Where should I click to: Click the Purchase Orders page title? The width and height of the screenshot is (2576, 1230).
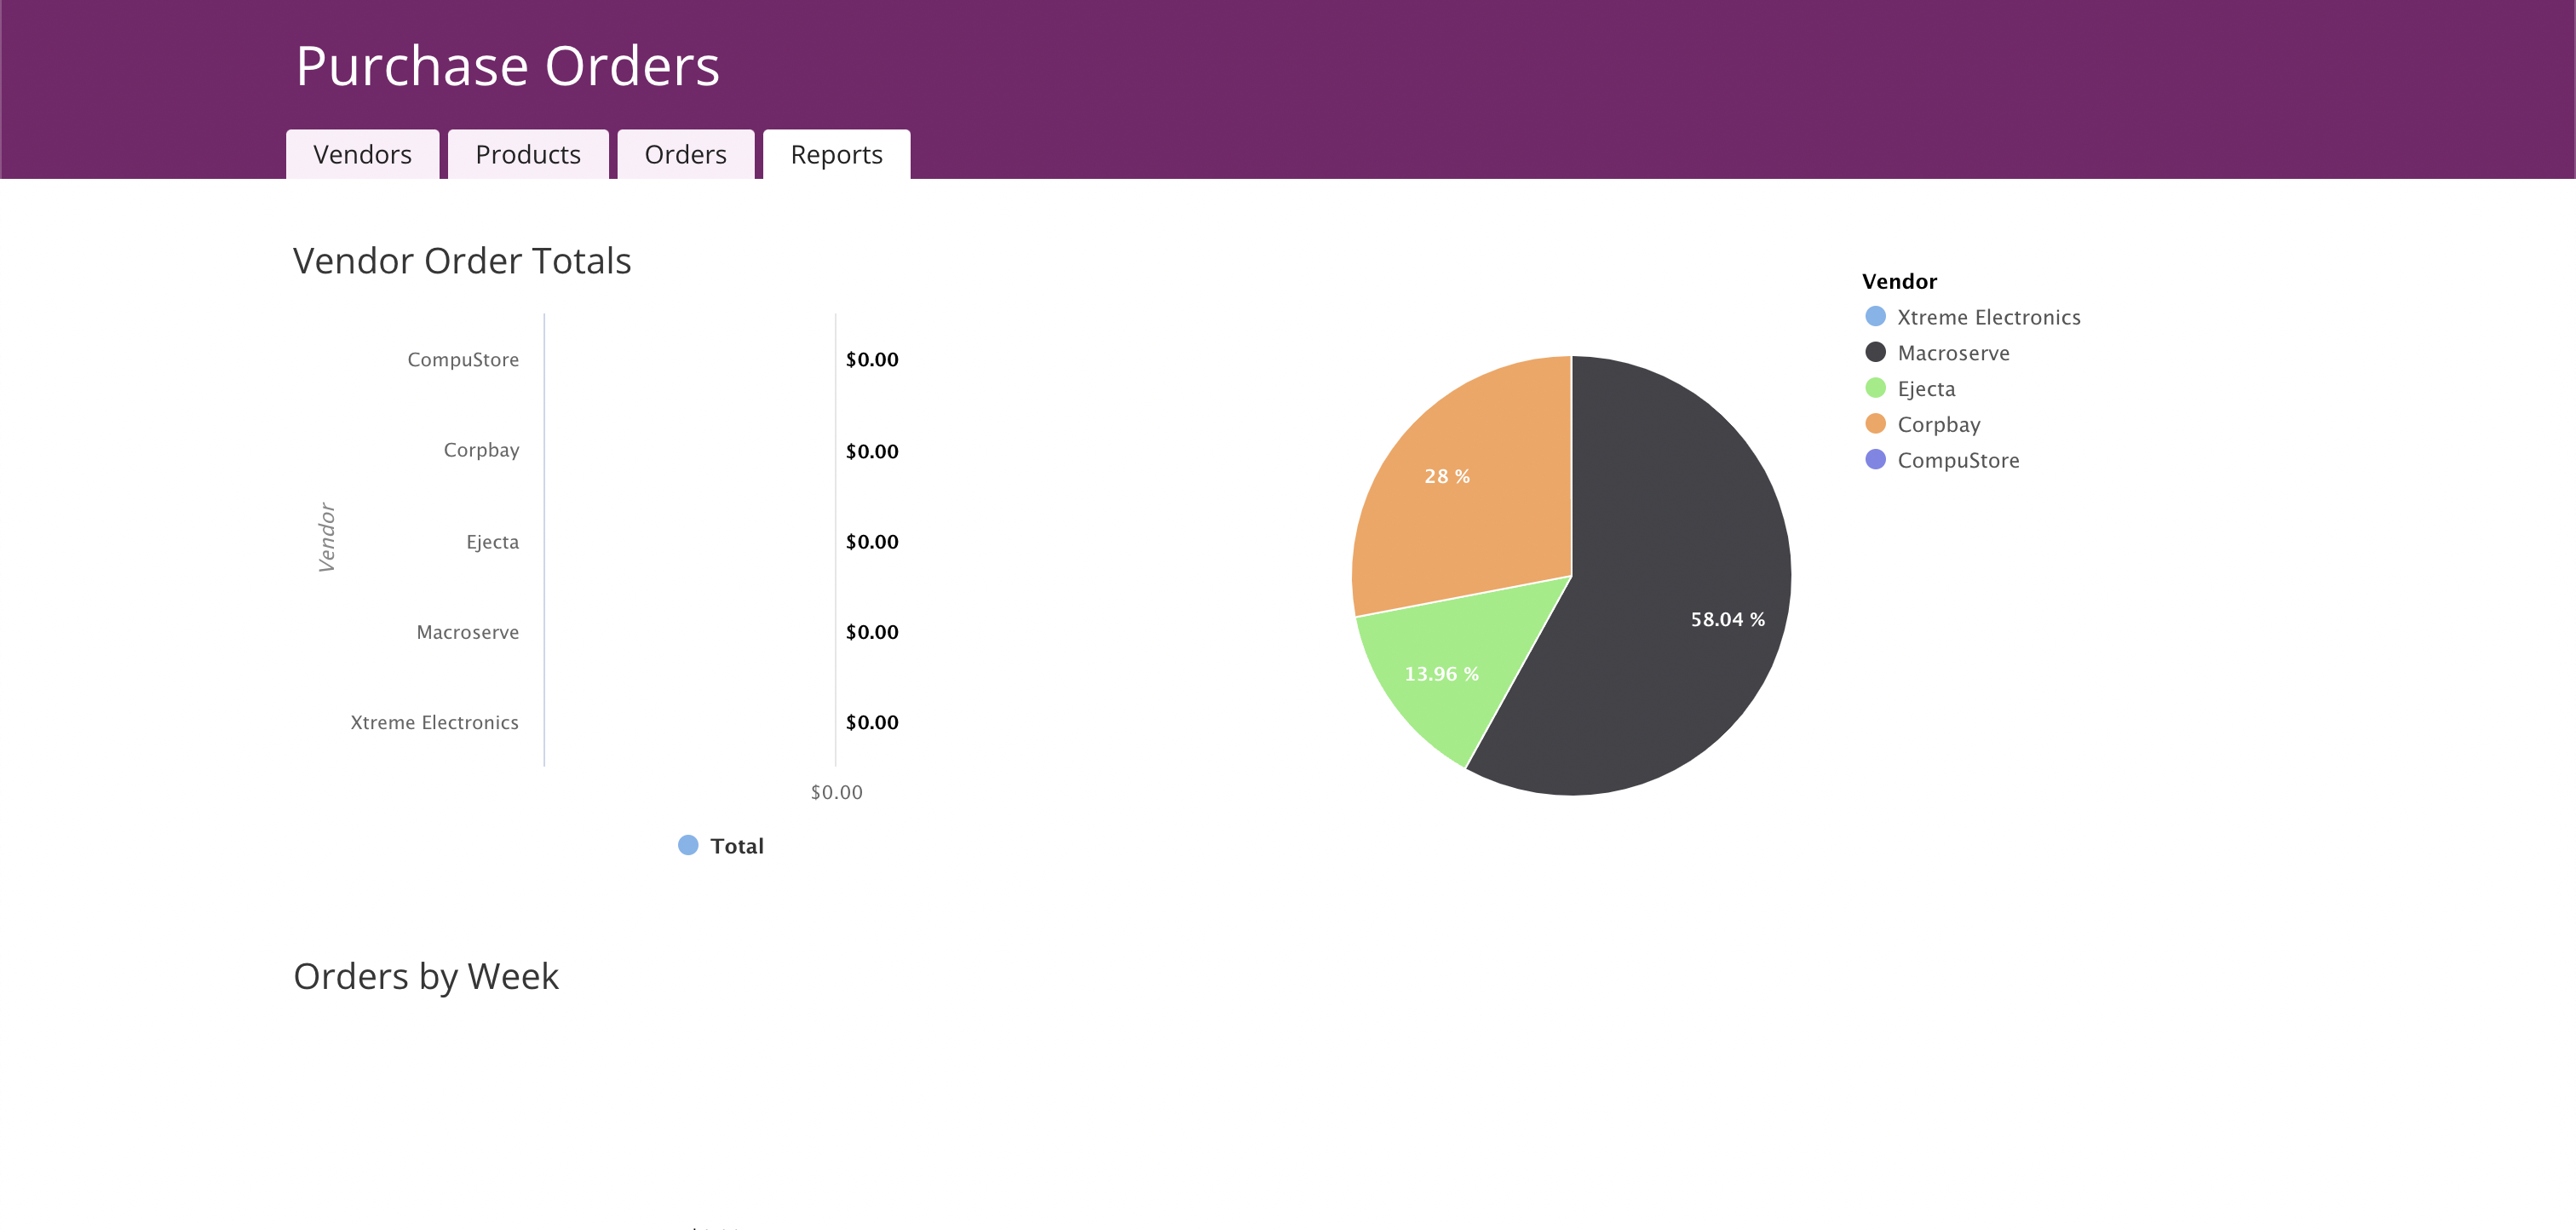pos(507,67)
